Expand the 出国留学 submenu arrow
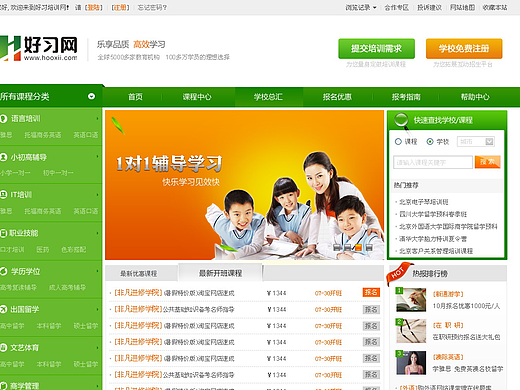The height and width of the screenshot is (390, 520). 97,309
